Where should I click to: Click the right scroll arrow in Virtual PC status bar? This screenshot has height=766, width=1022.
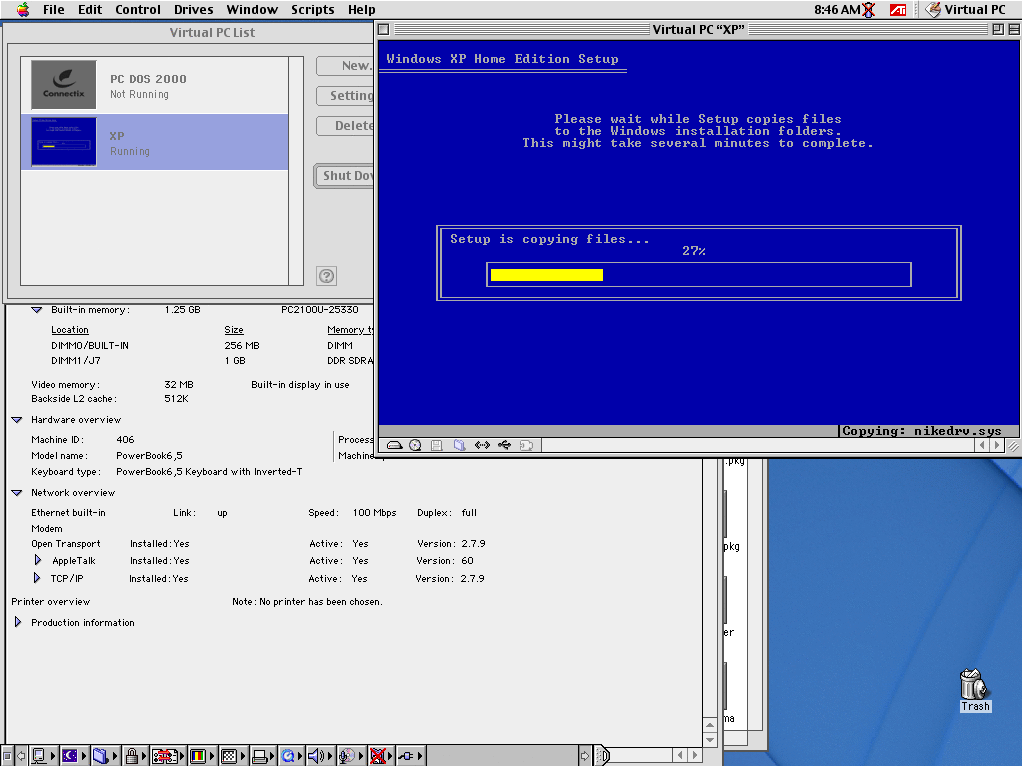(x=997, y=445)
